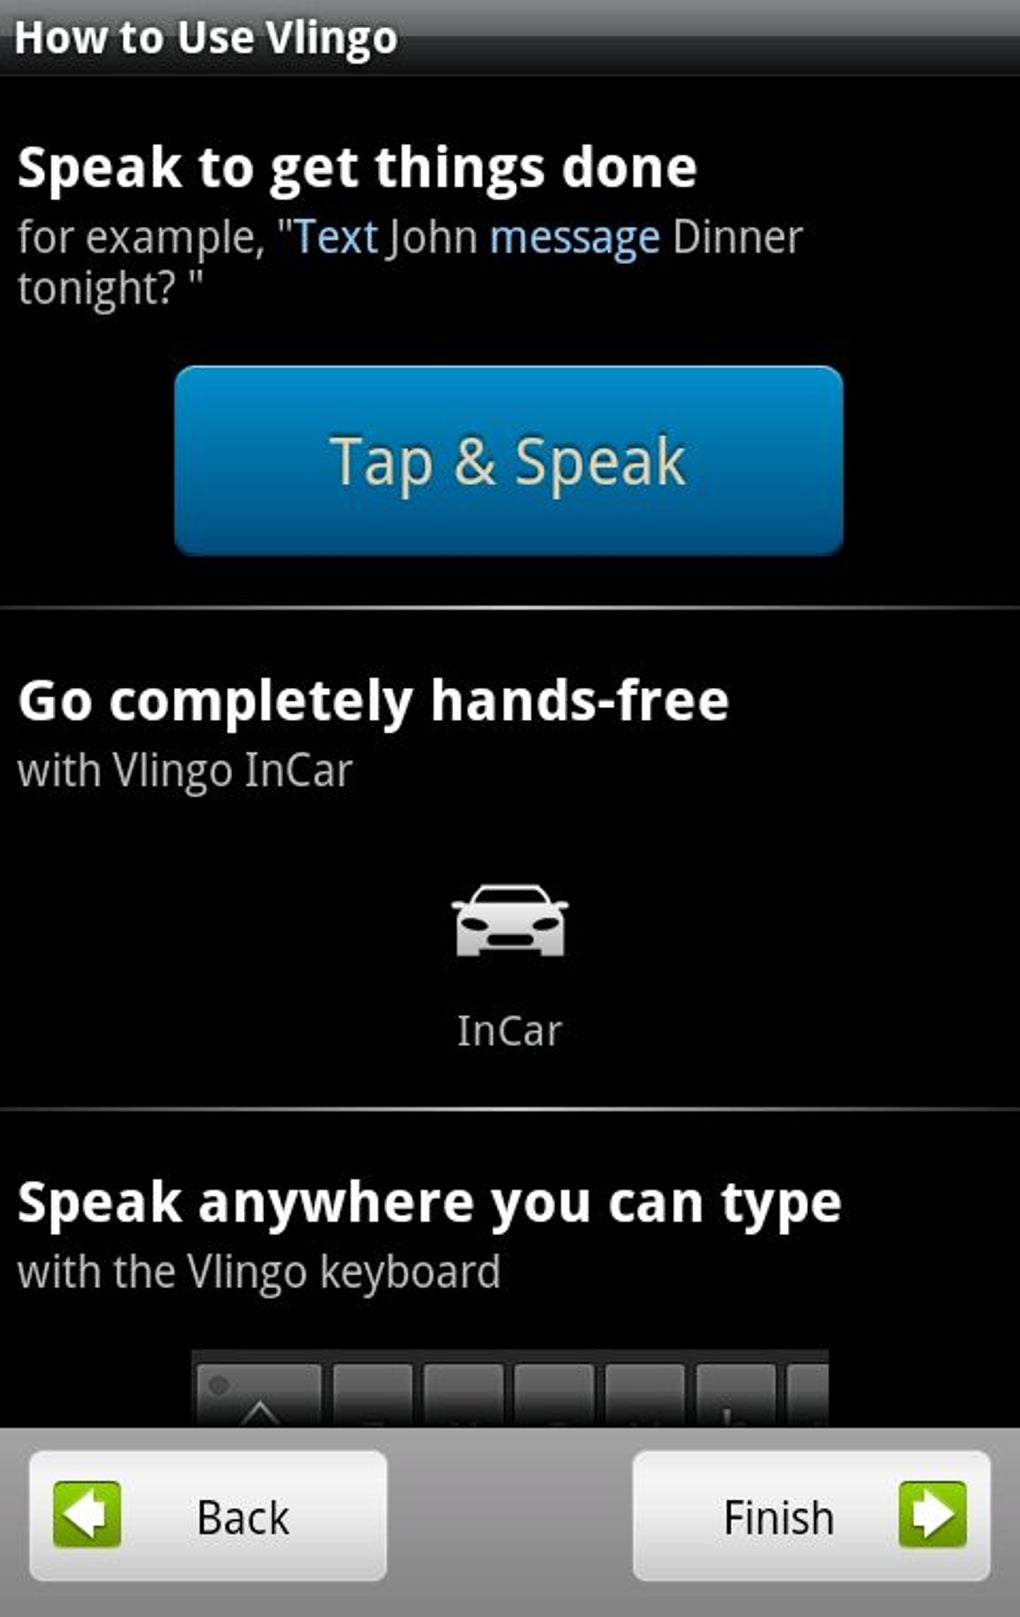Click the green left arrow on Back
The image size is (1020, 1617).
[x=87, y=1515]
